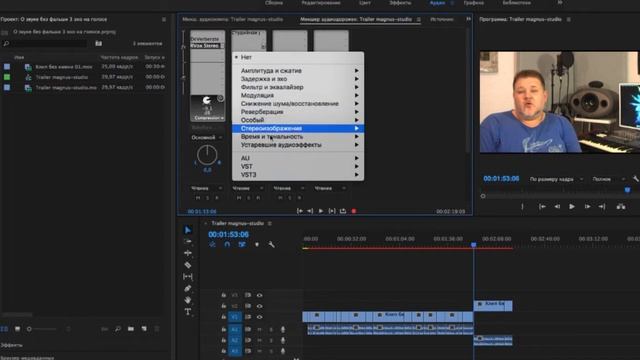Solo the A1 audio track

pos(271,329)
